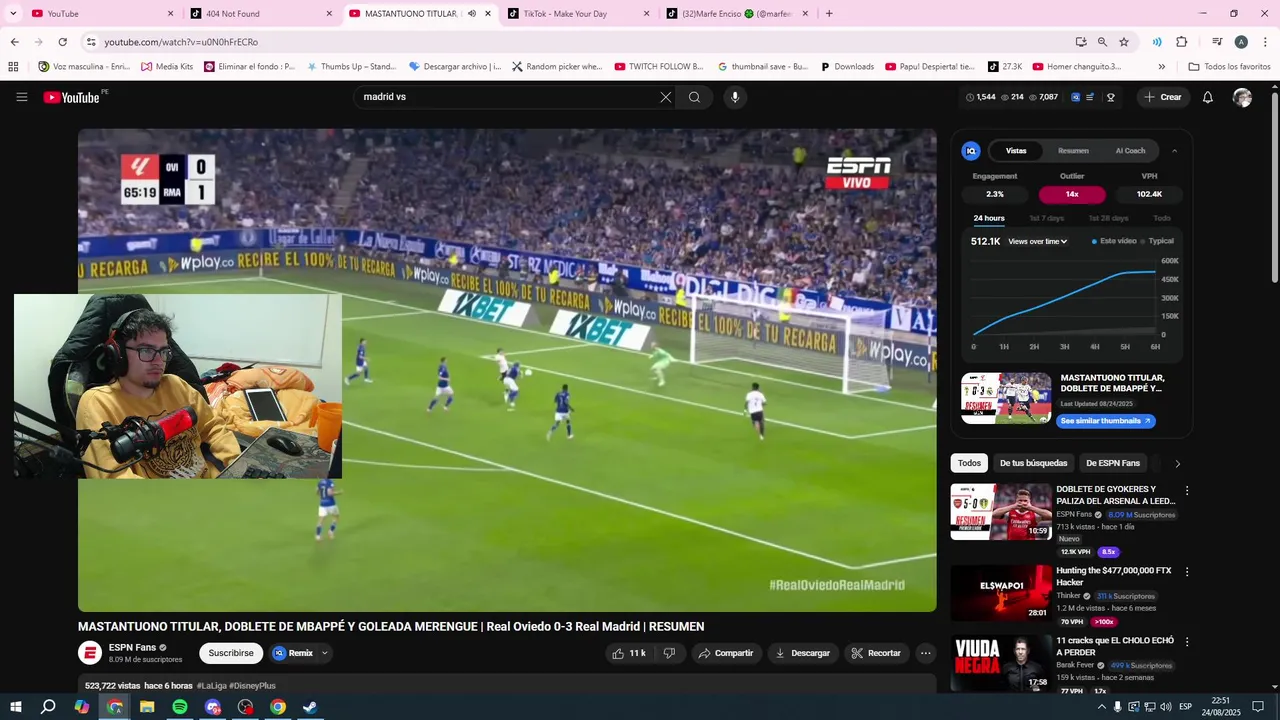Viewport: 1280px width, 720px height.
Task: Open options for Hunting the FTX Hacker video
Action: (1187, 572)
